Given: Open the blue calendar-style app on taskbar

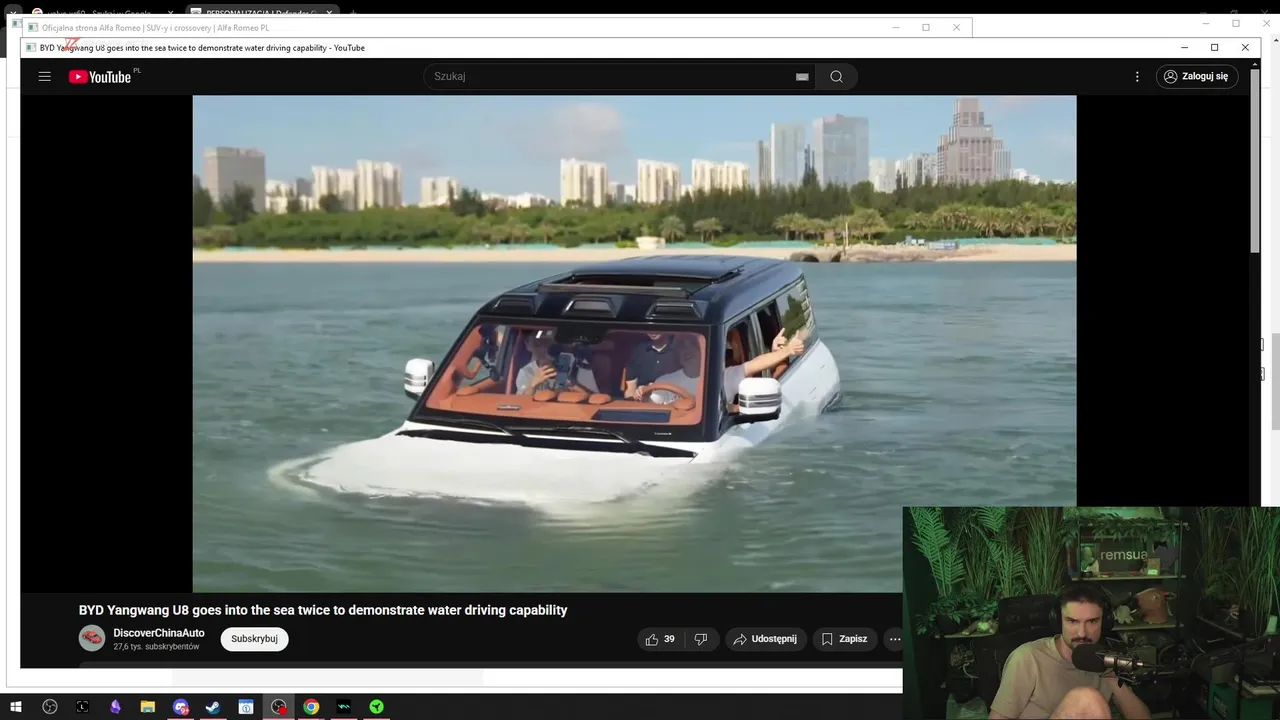Looking at the screenshot, I should 246,707.
